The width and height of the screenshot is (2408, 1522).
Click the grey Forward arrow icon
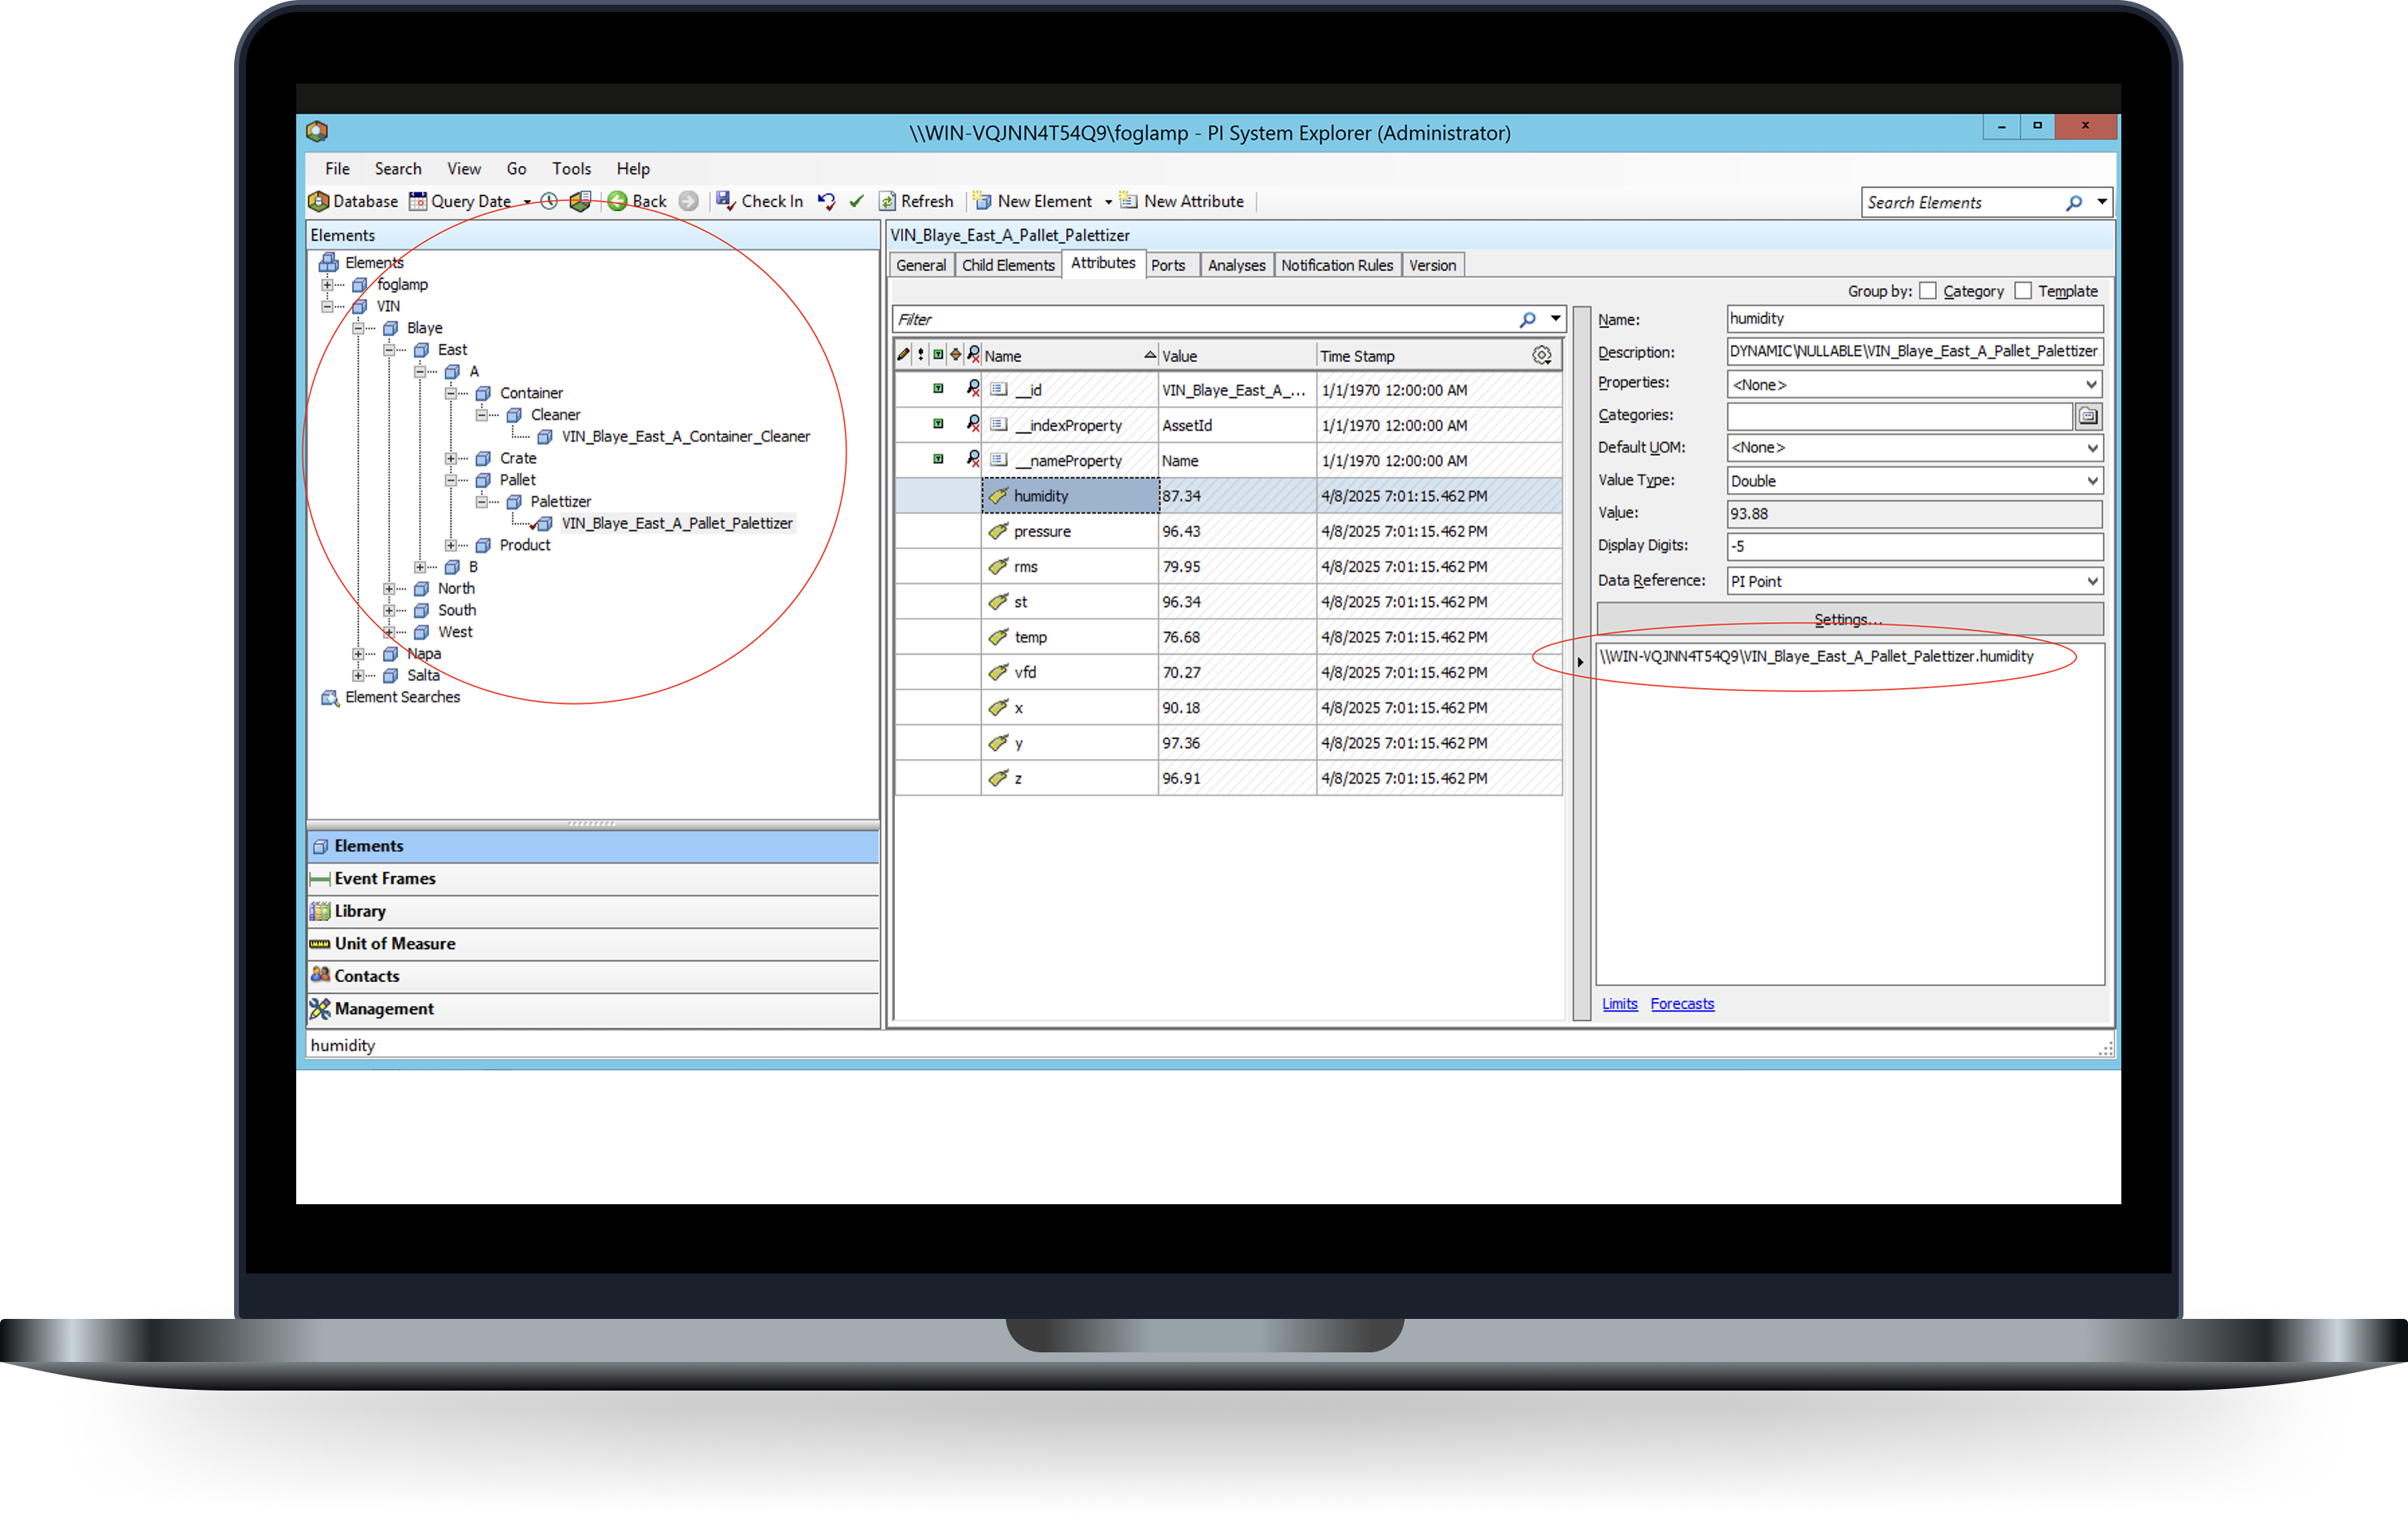[x=688, y=201]
